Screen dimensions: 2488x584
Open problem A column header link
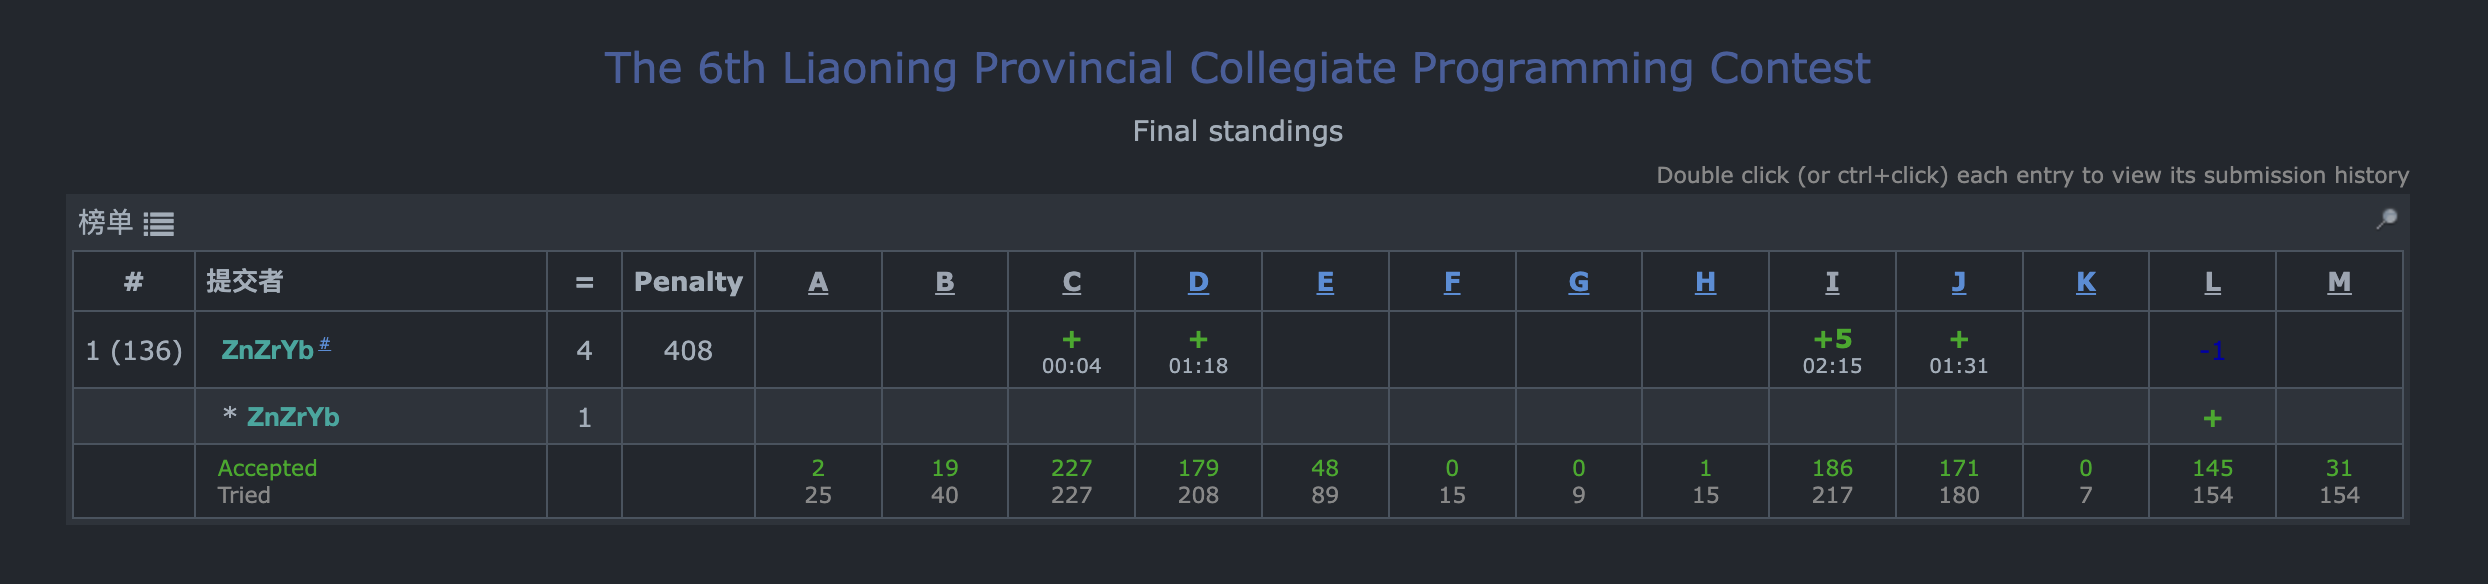click(x=818, y=282)
